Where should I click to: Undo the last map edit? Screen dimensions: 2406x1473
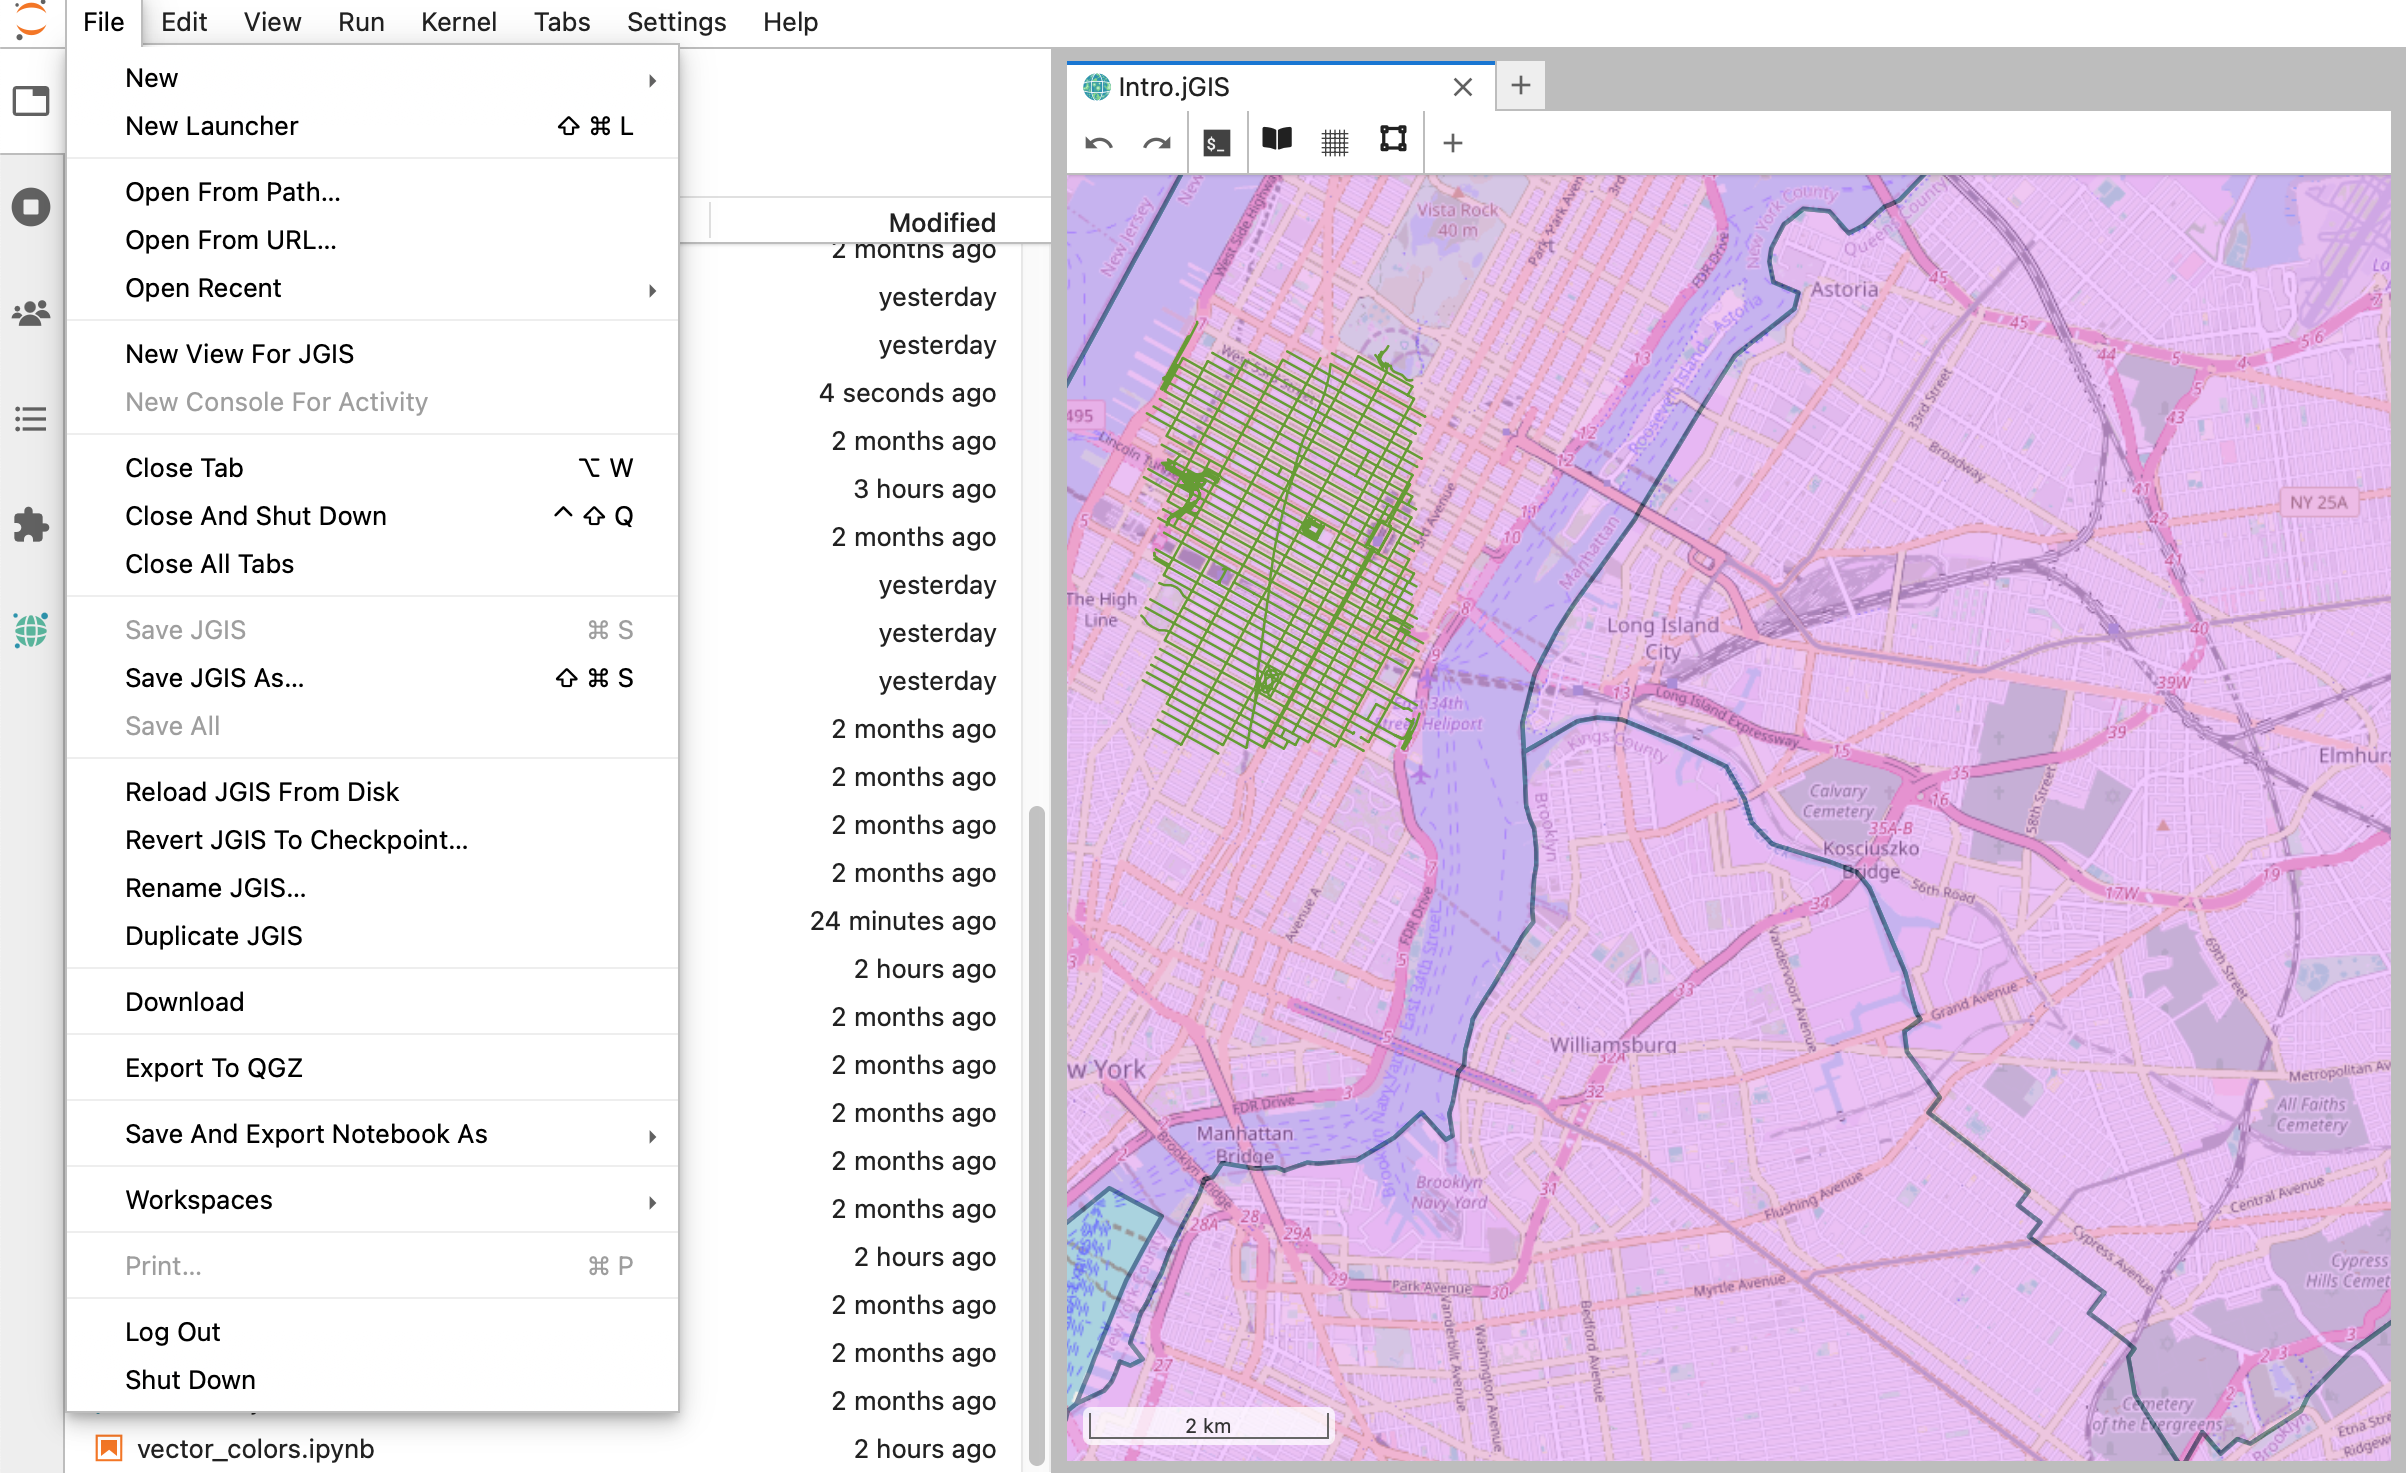[x=1098, y=141]
